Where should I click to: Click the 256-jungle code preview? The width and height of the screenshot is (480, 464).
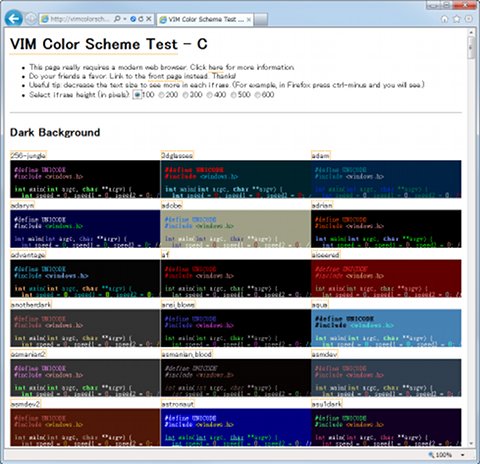click(85, 179)
